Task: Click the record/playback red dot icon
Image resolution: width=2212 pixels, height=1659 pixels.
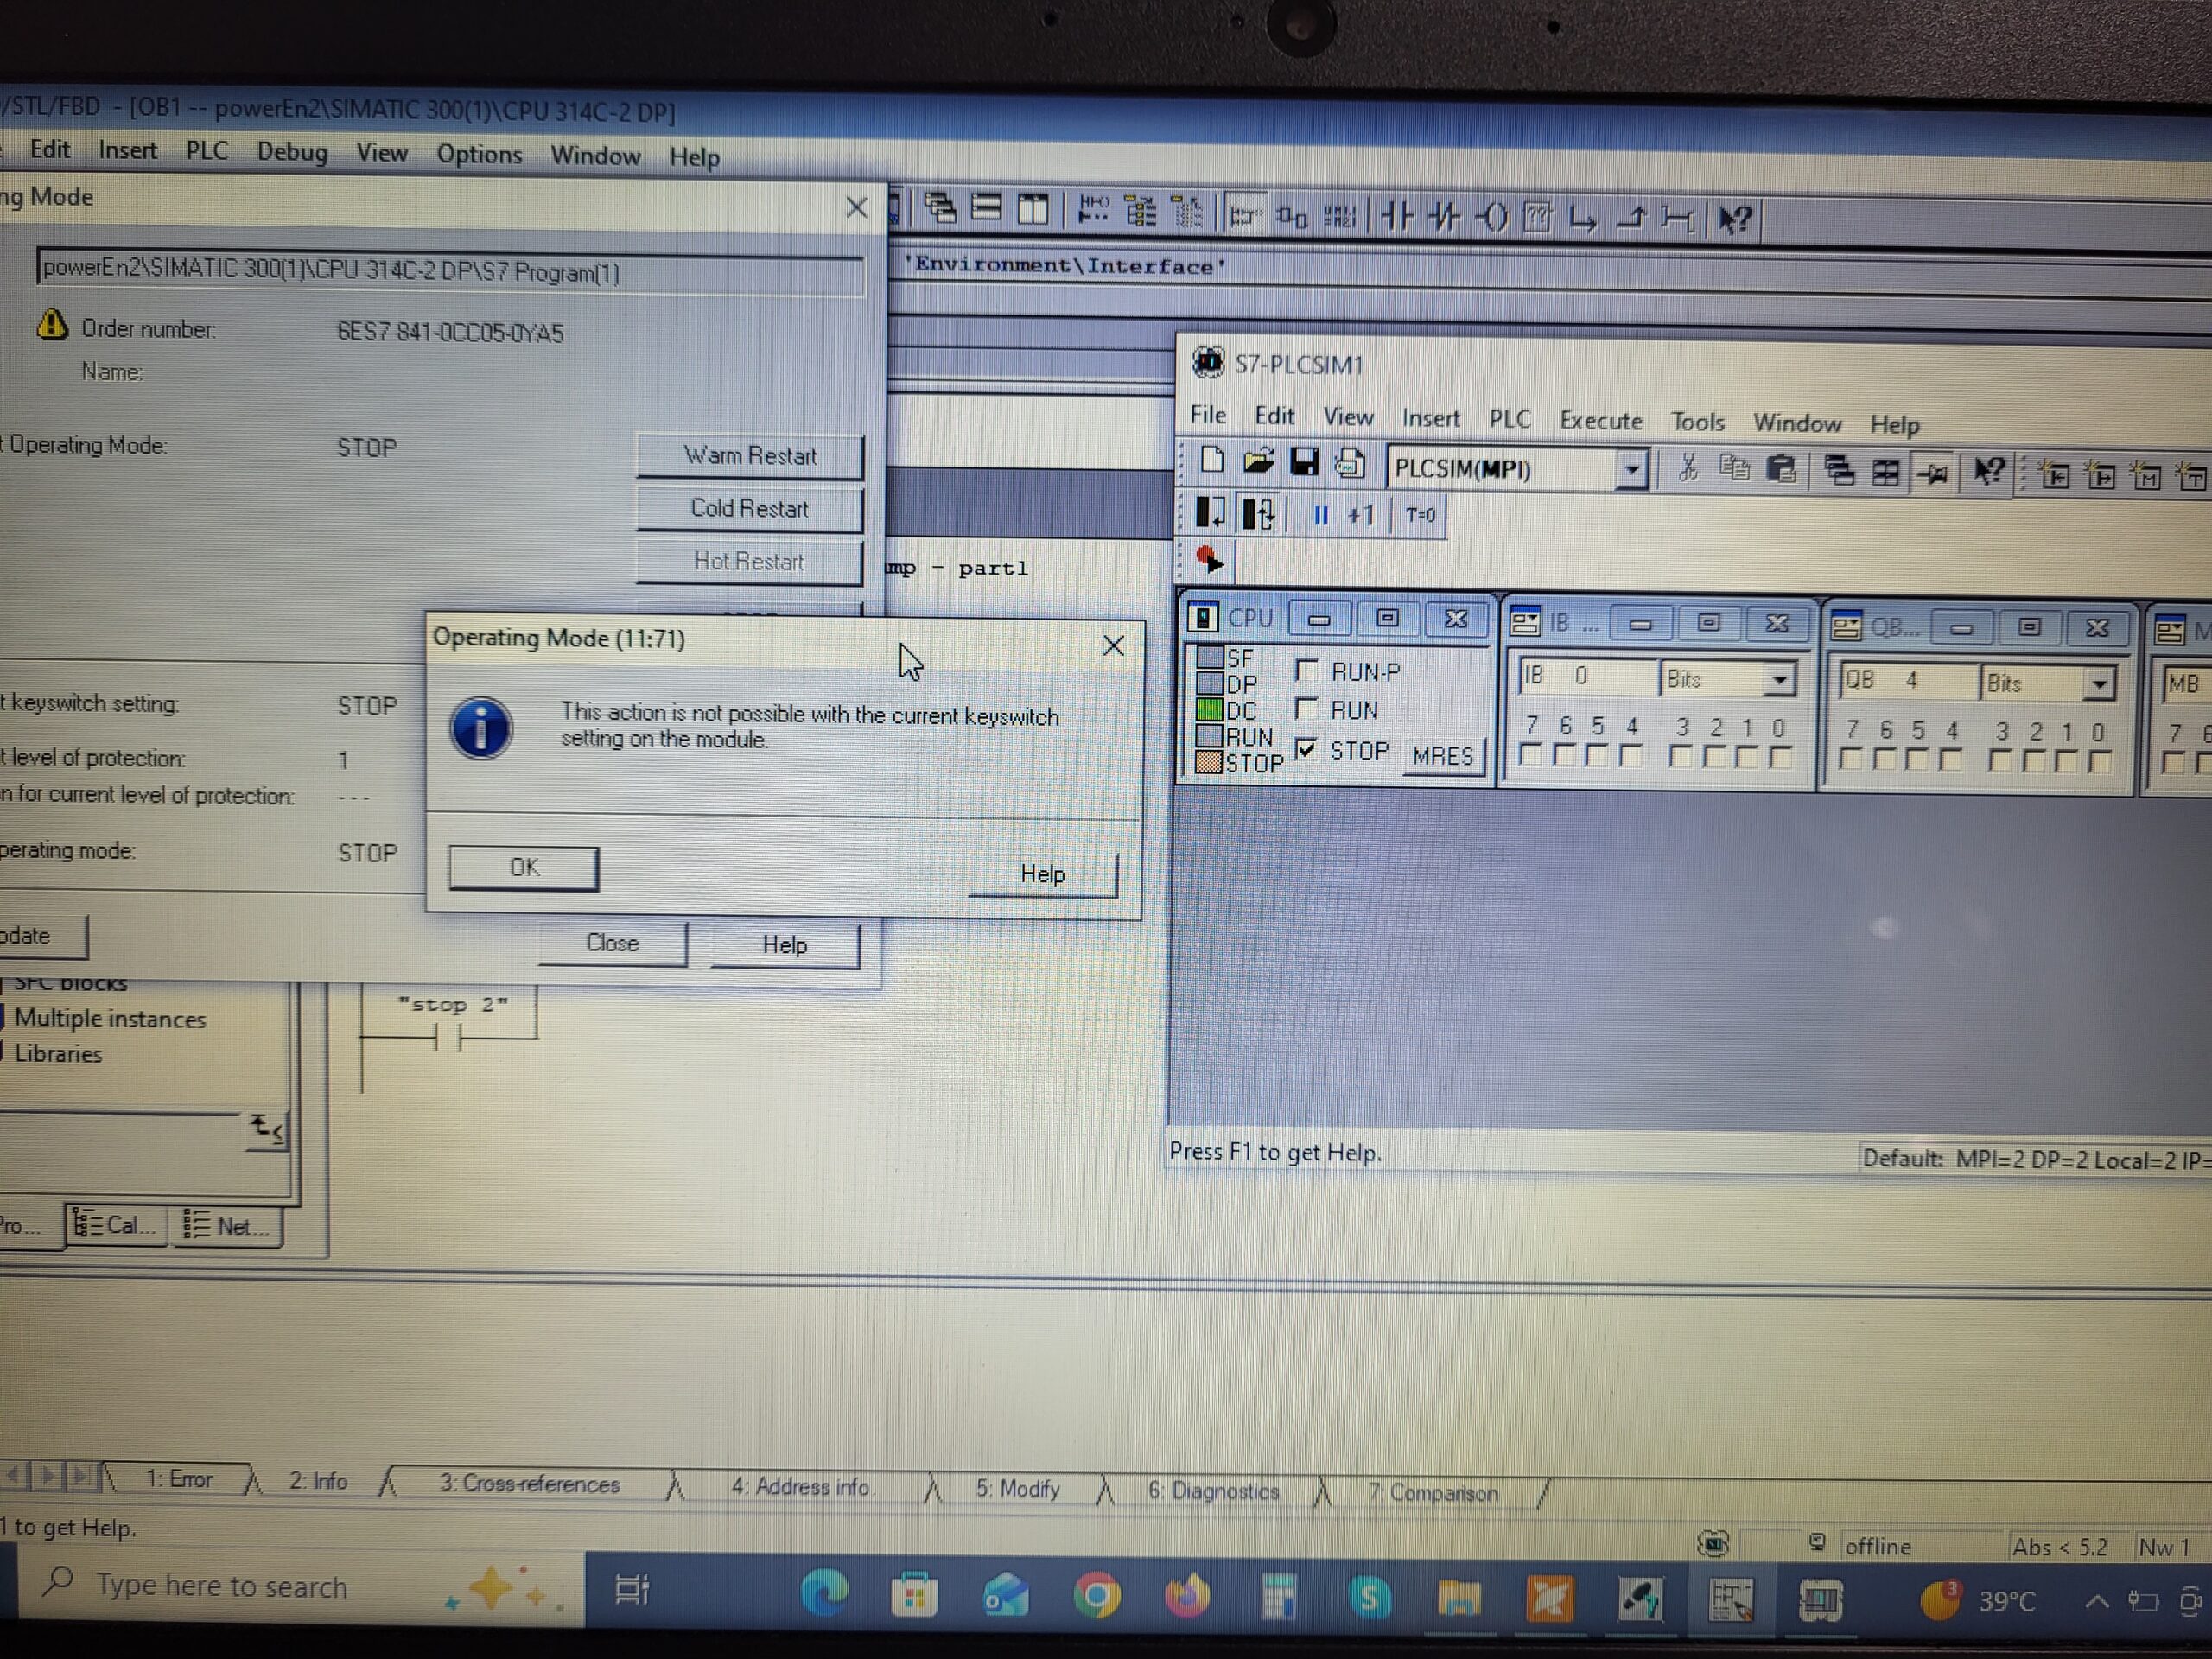Action: [1209, 559]
